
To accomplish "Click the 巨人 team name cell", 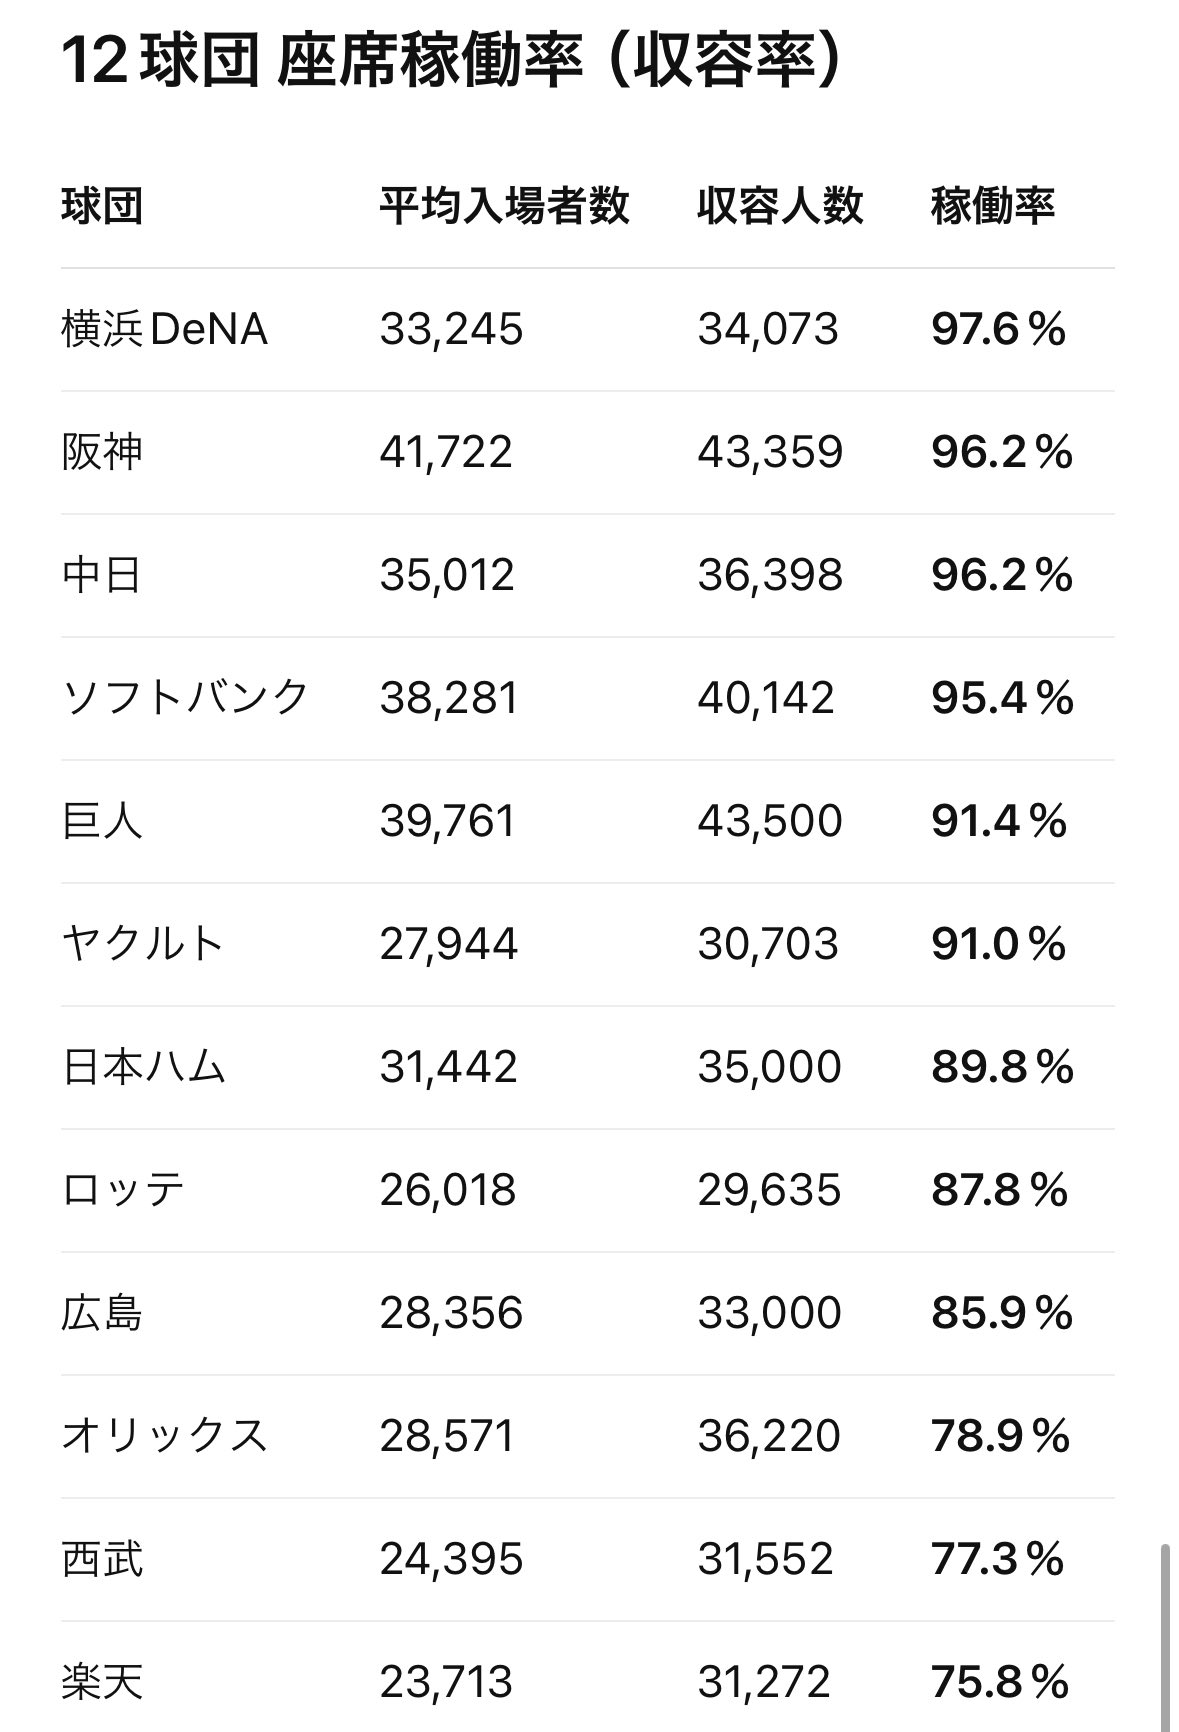I will pos(102,821).
